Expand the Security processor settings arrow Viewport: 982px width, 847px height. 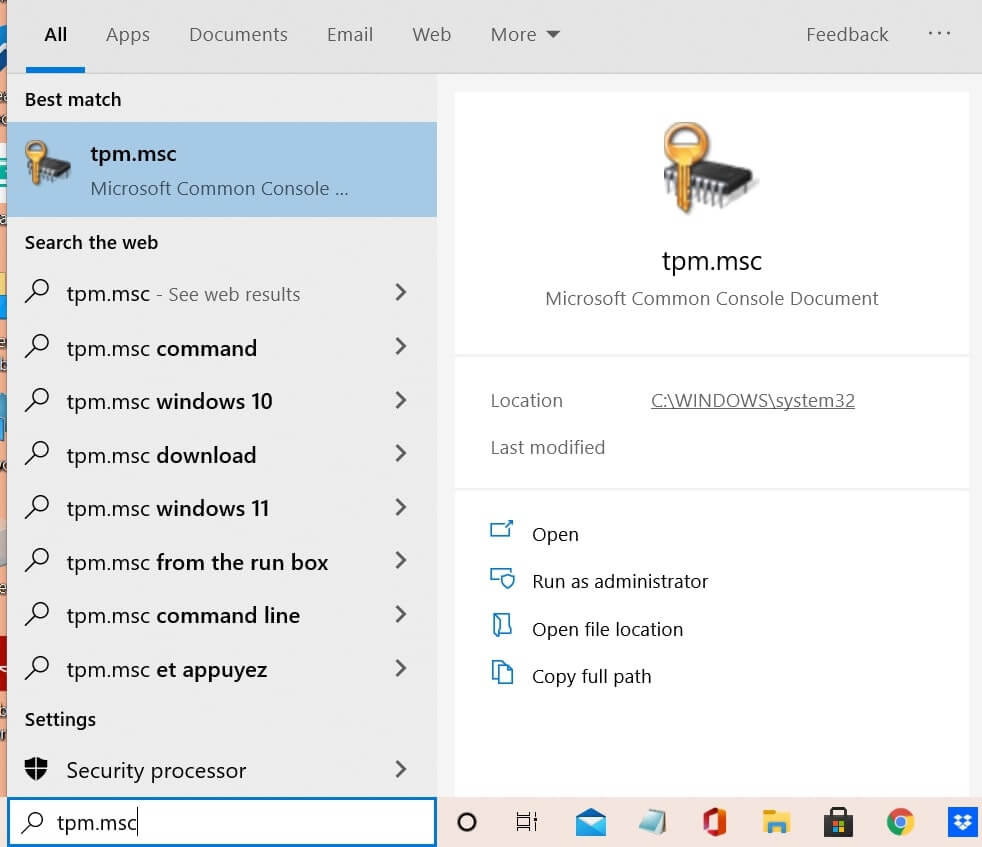coord(401,770)
